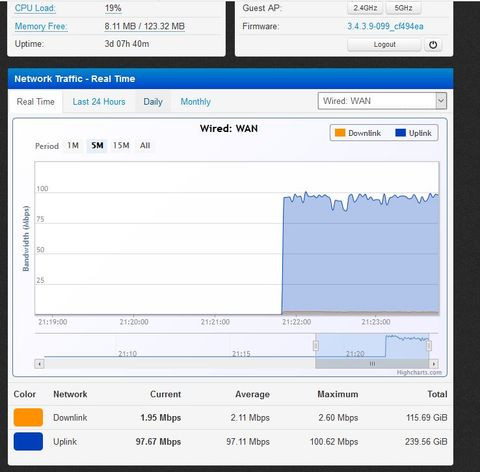Toggle the Downlink series in chart legend
This screenshot has height=472, width=480.
[x=358, y=133]
